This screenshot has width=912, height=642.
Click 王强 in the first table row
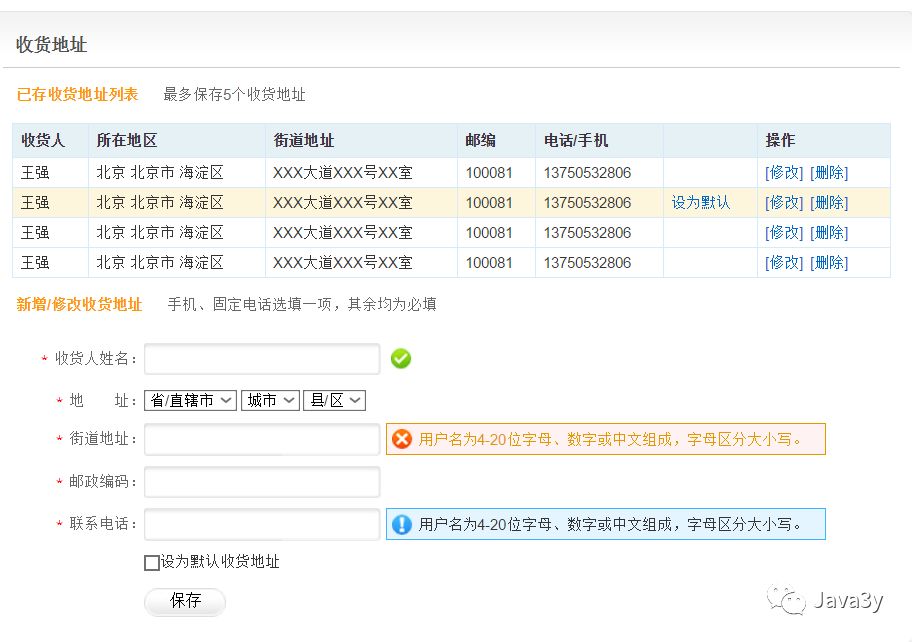pyautogui.click(x=35, y=173)
